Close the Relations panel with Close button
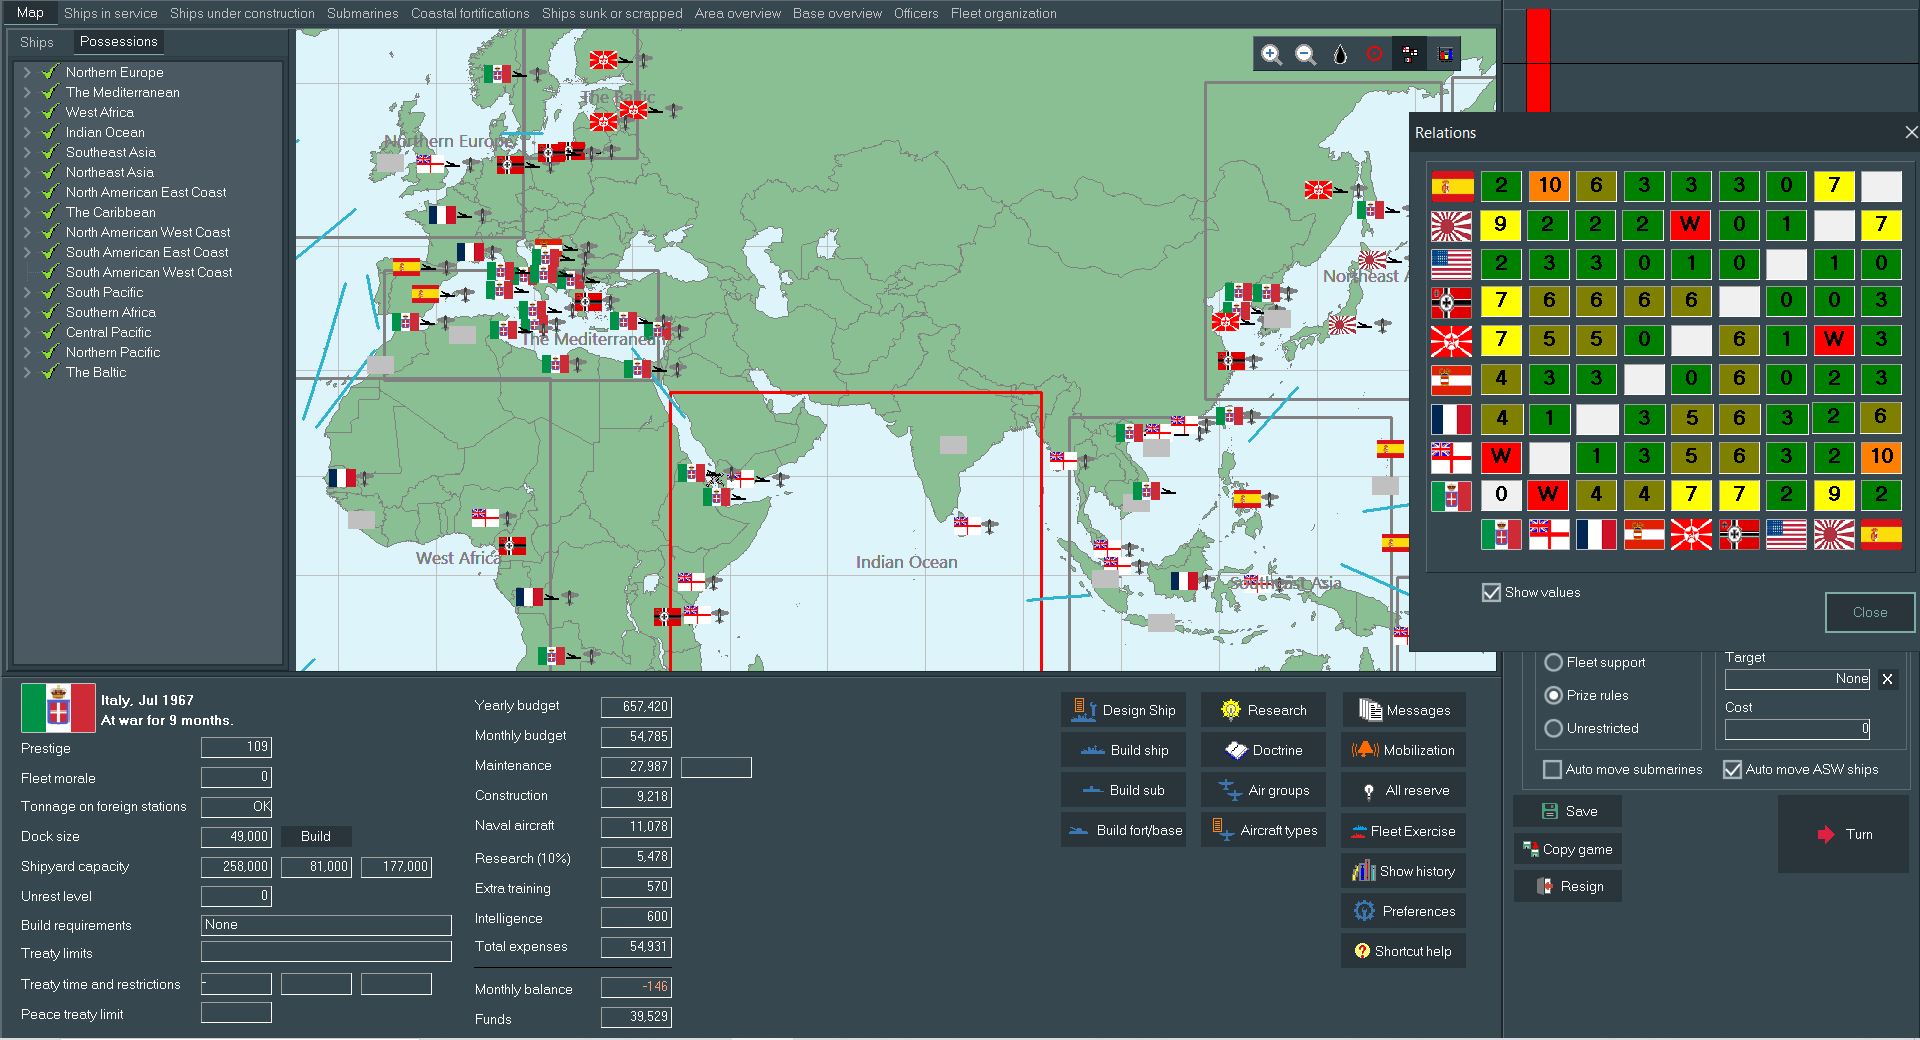The image size is (1920, 1040). pyautogui.click(x=1870, y=612)
